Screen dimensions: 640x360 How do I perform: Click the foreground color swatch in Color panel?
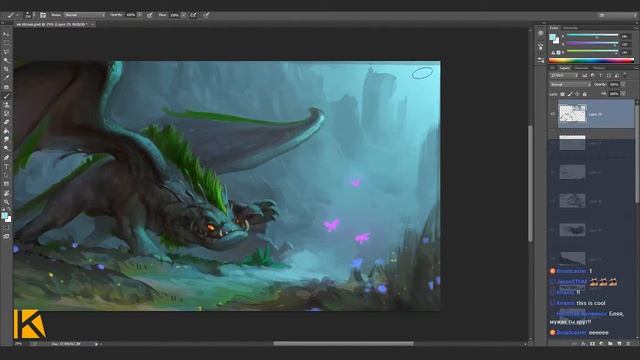pyautogui.click(x=552, y=38)
